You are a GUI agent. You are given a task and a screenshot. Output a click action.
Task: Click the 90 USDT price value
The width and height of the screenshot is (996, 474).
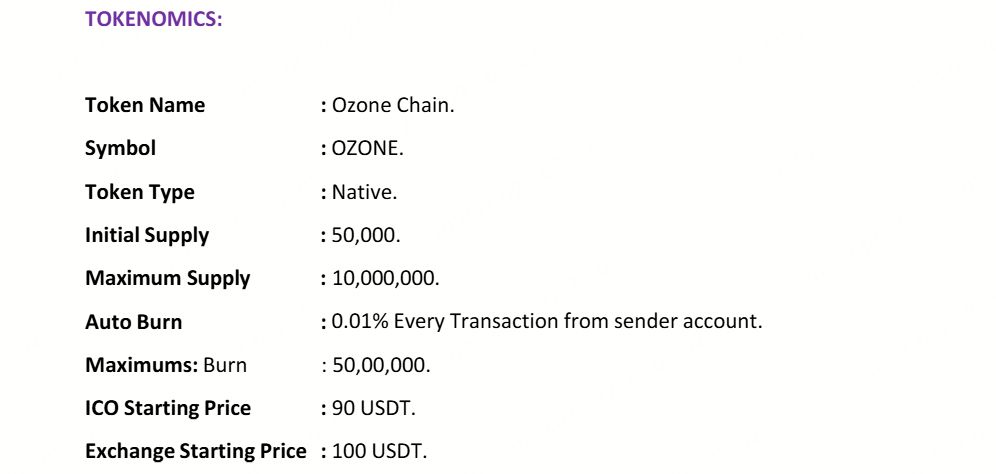(x=374, y=408)
